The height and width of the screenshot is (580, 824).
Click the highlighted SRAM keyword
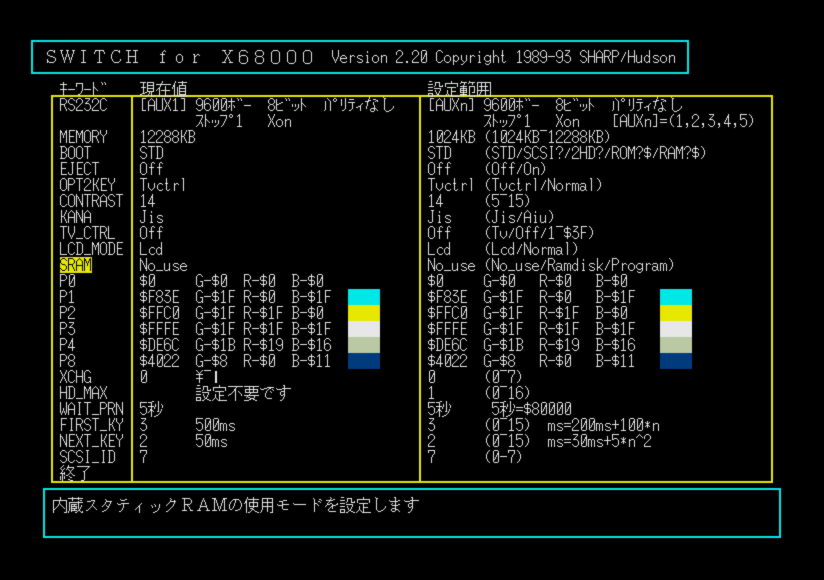click(76, 265)
